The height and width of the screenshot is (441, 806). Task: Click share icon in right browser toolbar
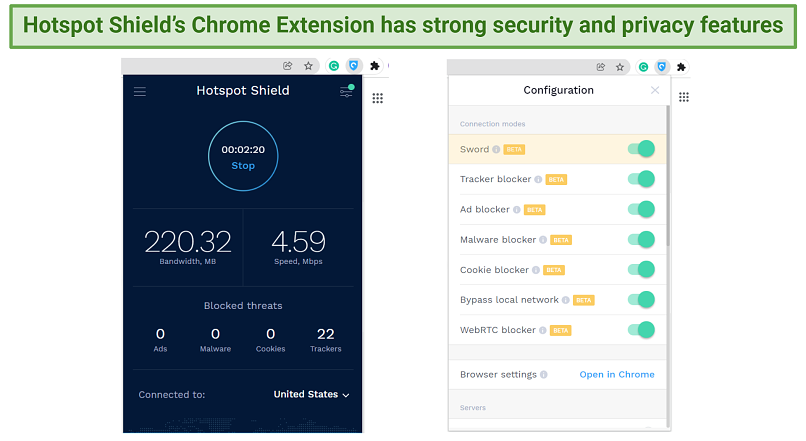coord(600,67)
